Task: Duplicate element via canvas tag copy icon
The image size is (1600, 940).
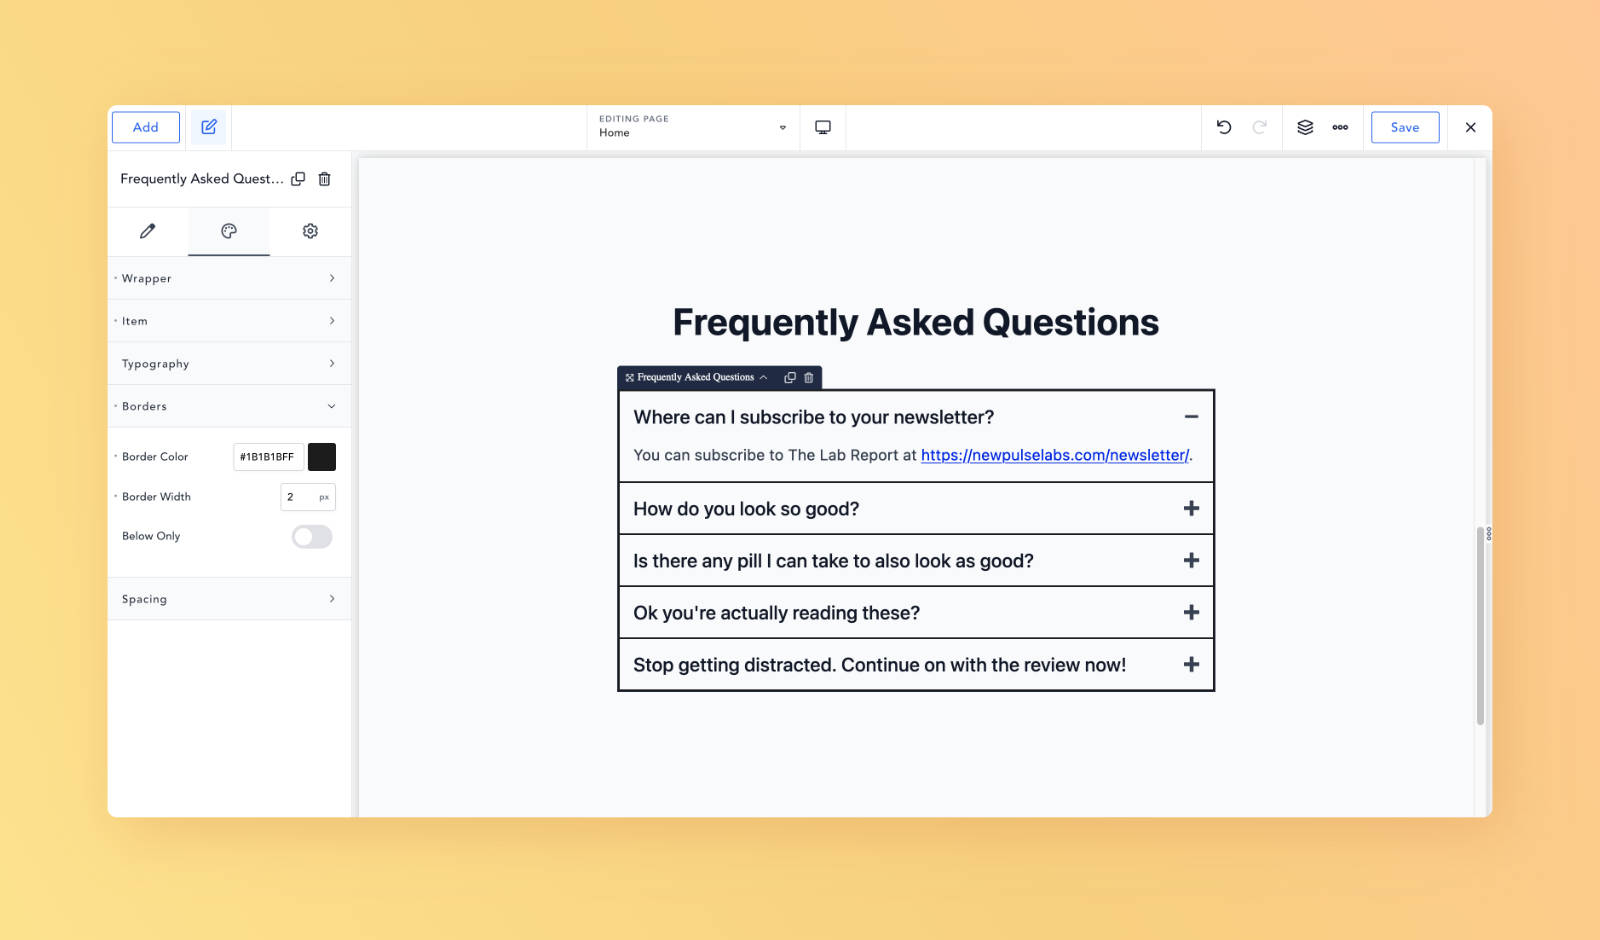Action: tap(790, 377)
